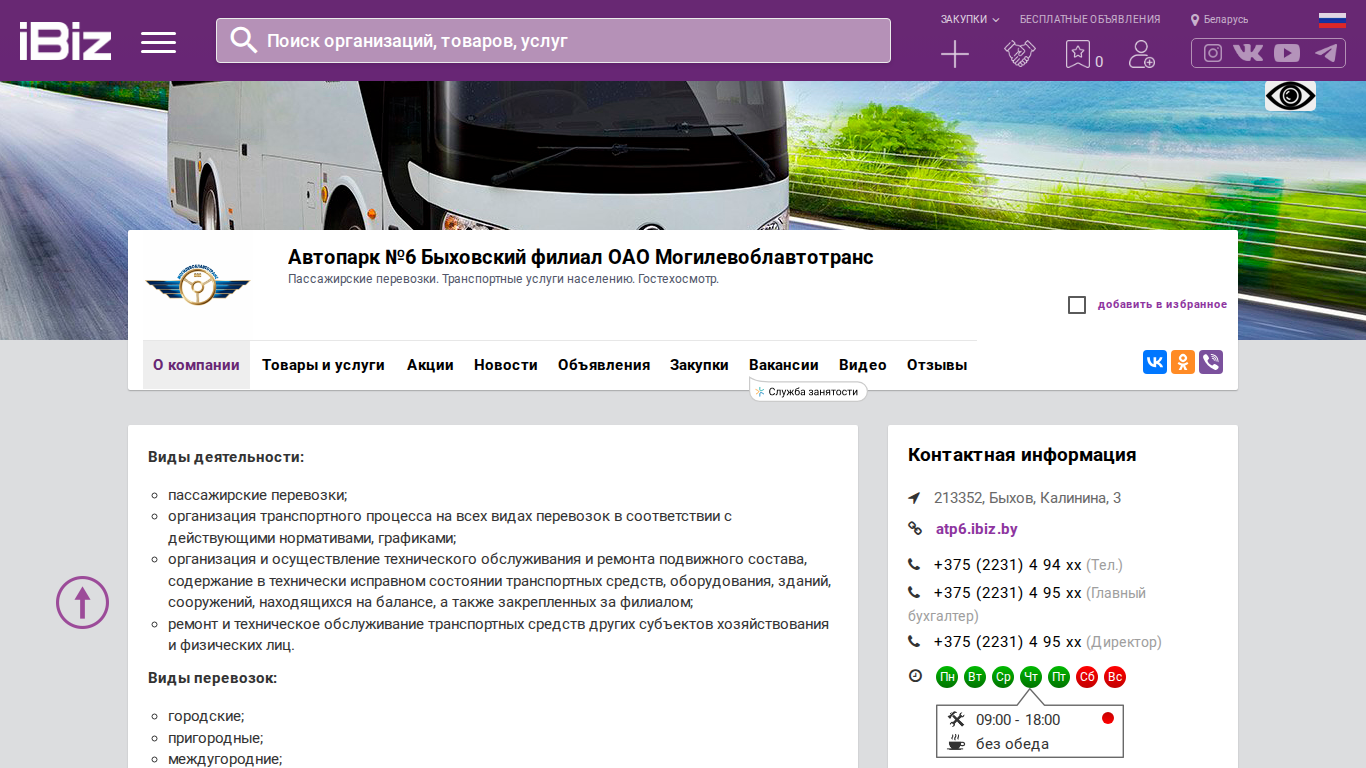Click the '09:00 - 18:00' hours text

click(x=1018, y=720)
